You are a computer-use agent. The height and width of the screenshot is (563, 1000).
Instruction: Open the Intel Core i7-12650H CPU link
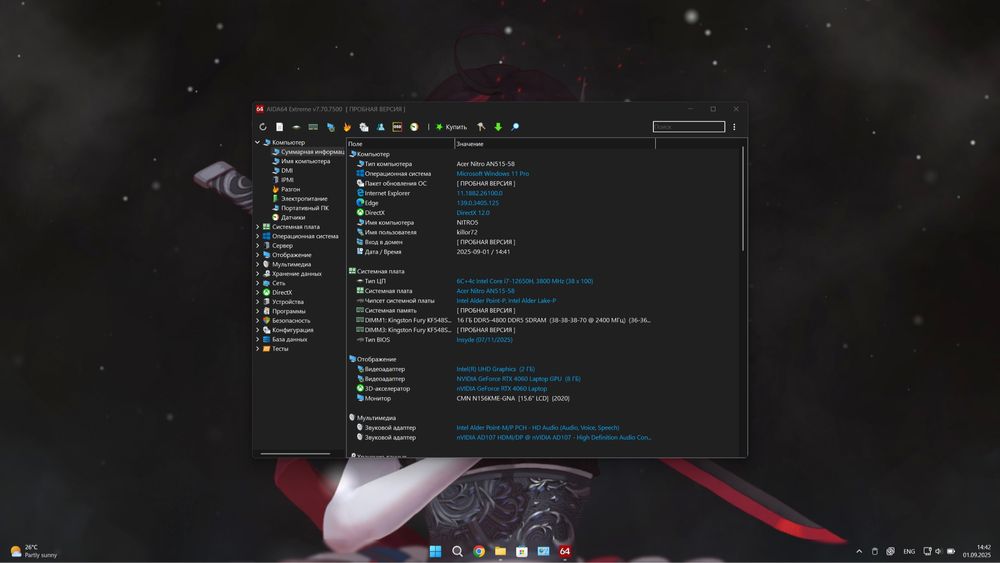[x=524, y=281]
